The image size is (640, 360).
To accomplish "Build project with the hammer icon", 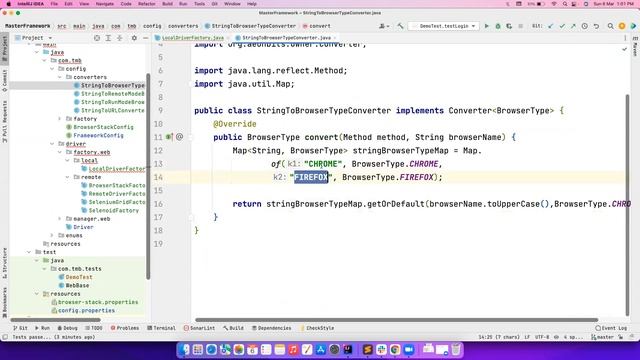I will pyautogui.click(x=400, y=26).
